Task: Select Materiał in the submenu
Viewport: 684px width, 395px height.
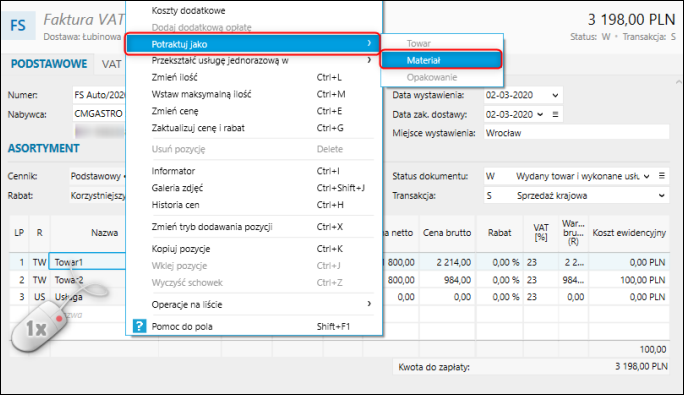Action: coord(441,60)
